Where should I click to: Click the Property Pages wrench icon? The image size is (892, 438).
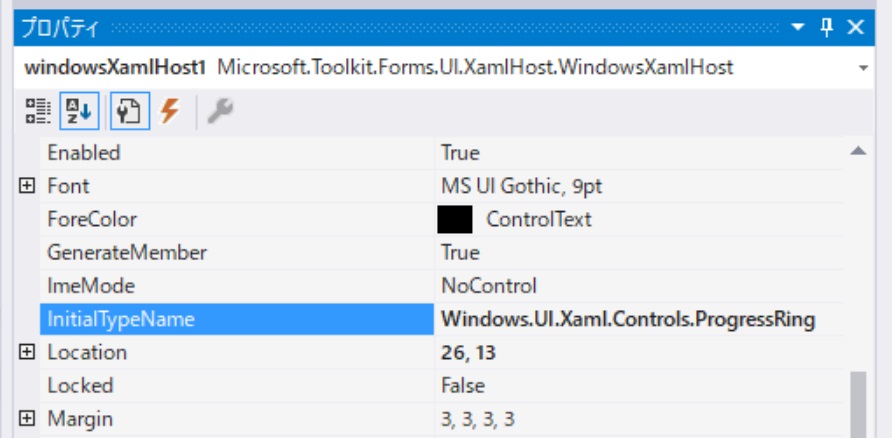(x=220, y=113)
